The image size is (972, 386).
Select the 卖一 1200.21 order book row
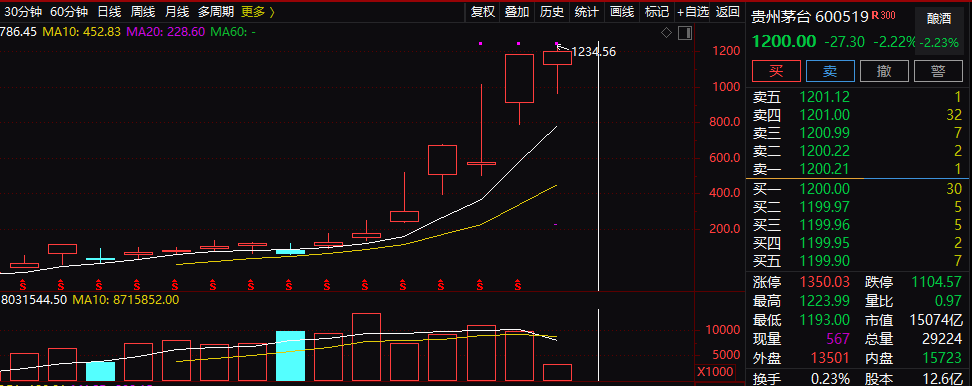pyautogui.click(x=857, y=169)
